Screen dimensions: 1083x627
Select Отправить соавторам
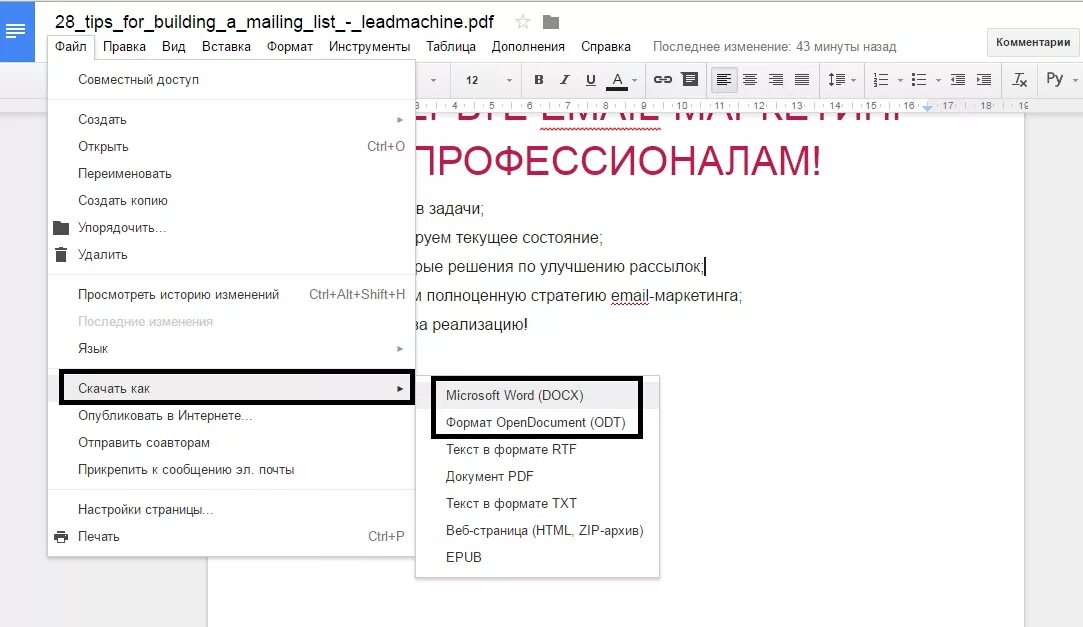231,442
